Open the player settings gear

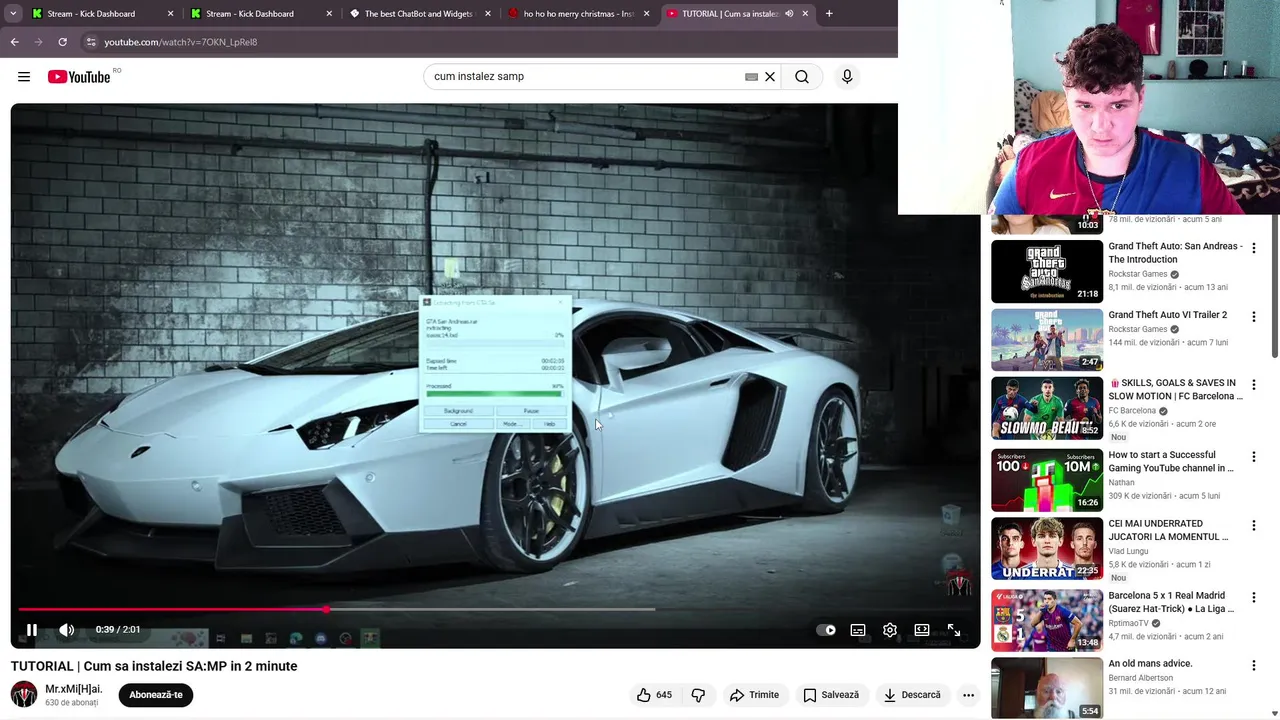click(890, 630)
